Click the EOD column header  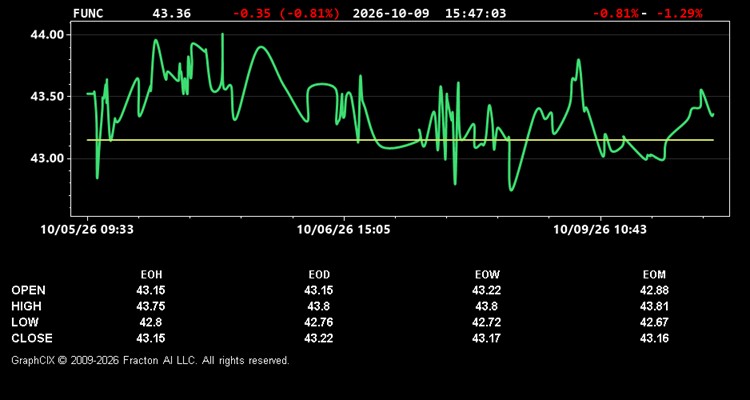[319, 275]
